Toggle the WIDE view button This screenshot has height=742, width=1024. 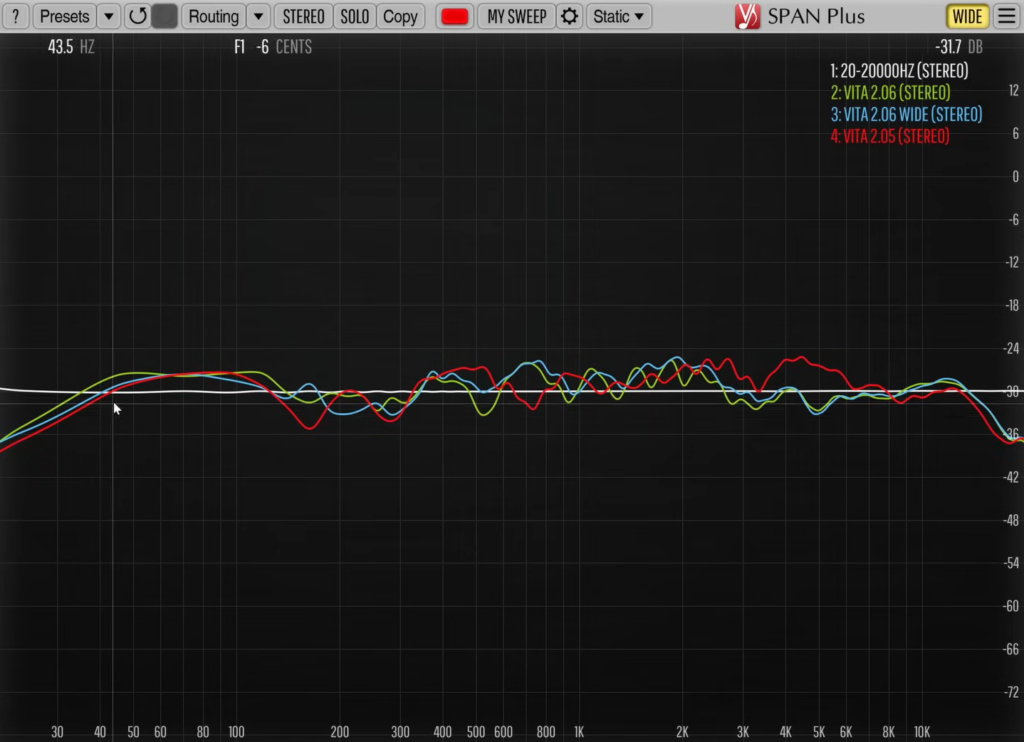(x=967, y=16)
